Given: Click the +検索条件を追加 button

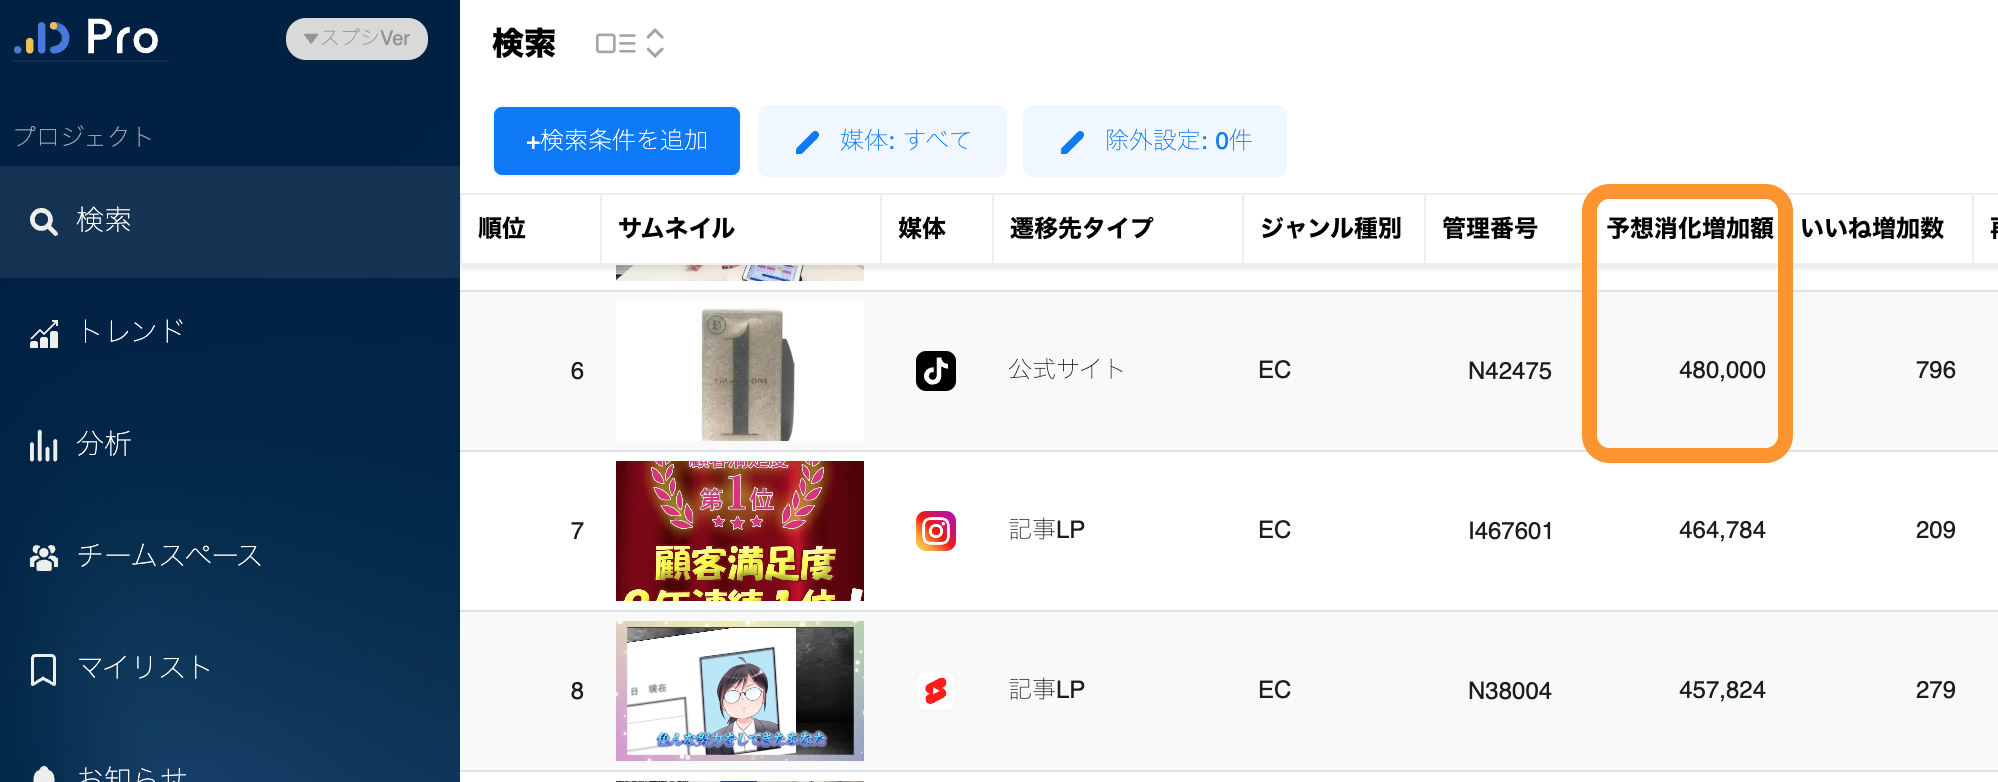Looking at the screenshot, I should pyautogui.click(x=616, y=141).
